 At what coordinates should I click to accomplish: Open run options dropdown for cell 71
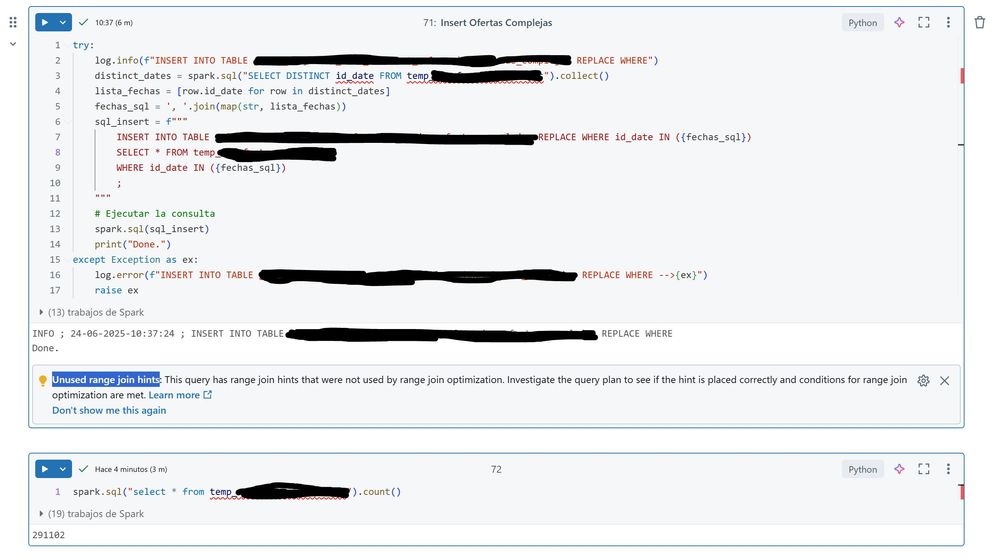coord(63,22)
